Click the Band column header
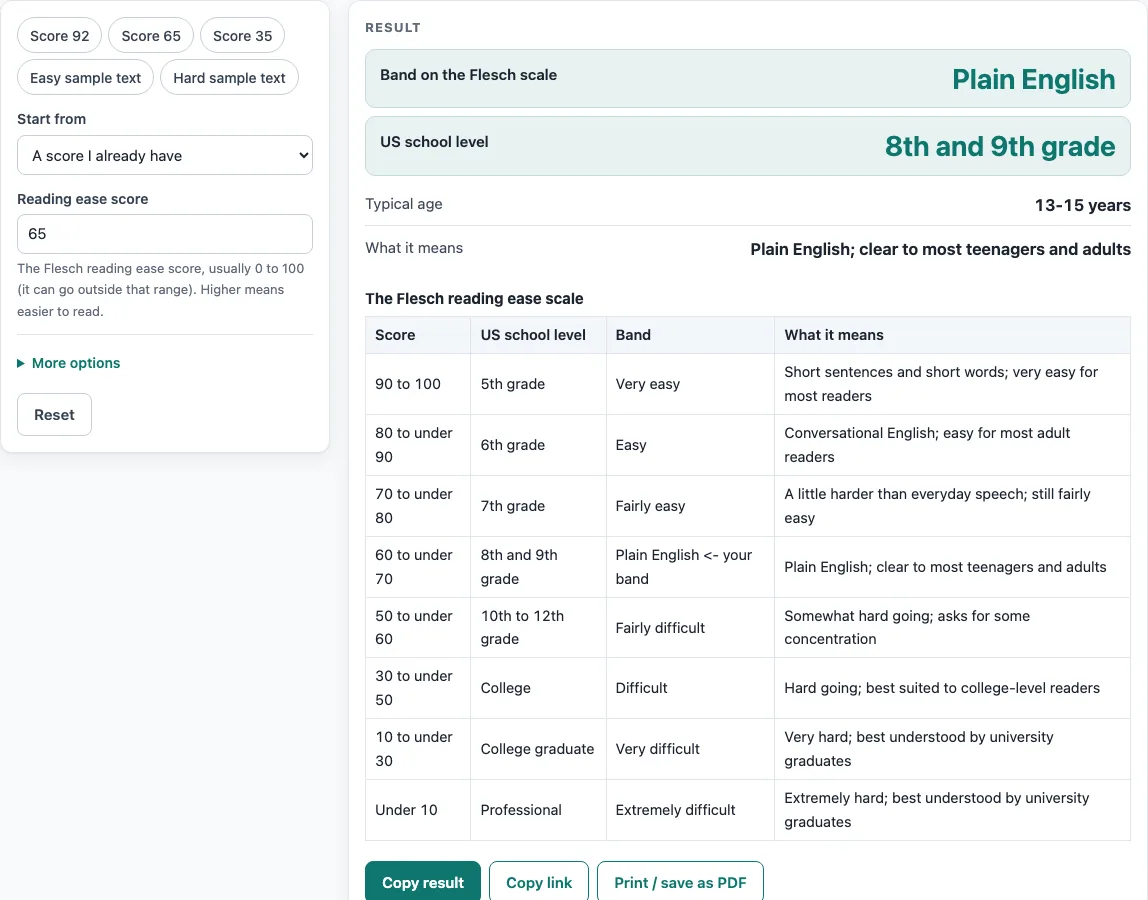This screenshot has width=1148, height=900. click(690, 335)
